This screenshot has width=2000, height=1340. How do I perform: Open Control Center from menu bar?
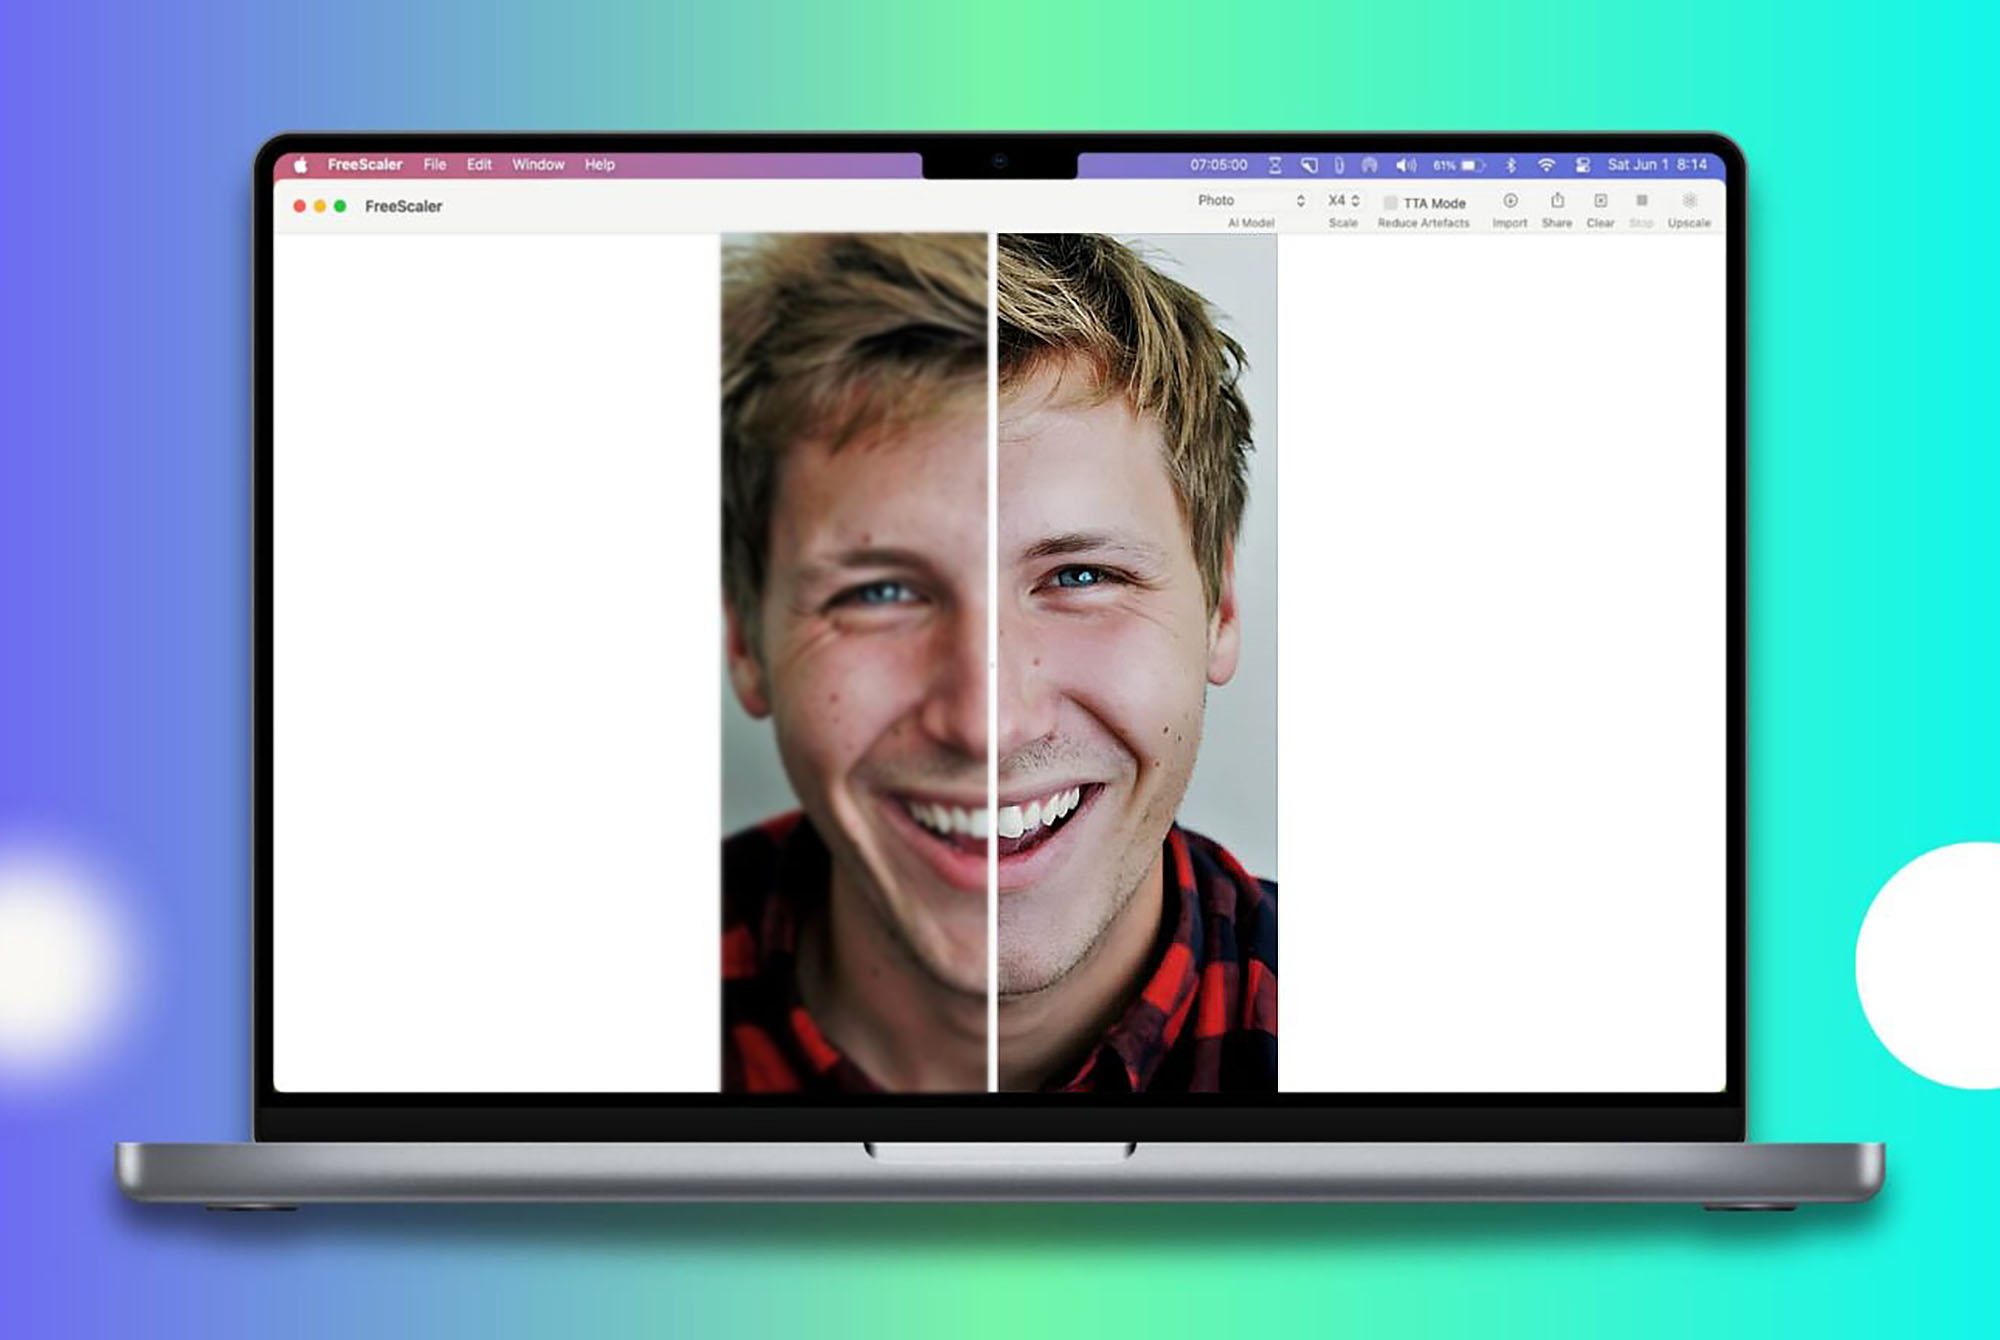coord(1582,165)
